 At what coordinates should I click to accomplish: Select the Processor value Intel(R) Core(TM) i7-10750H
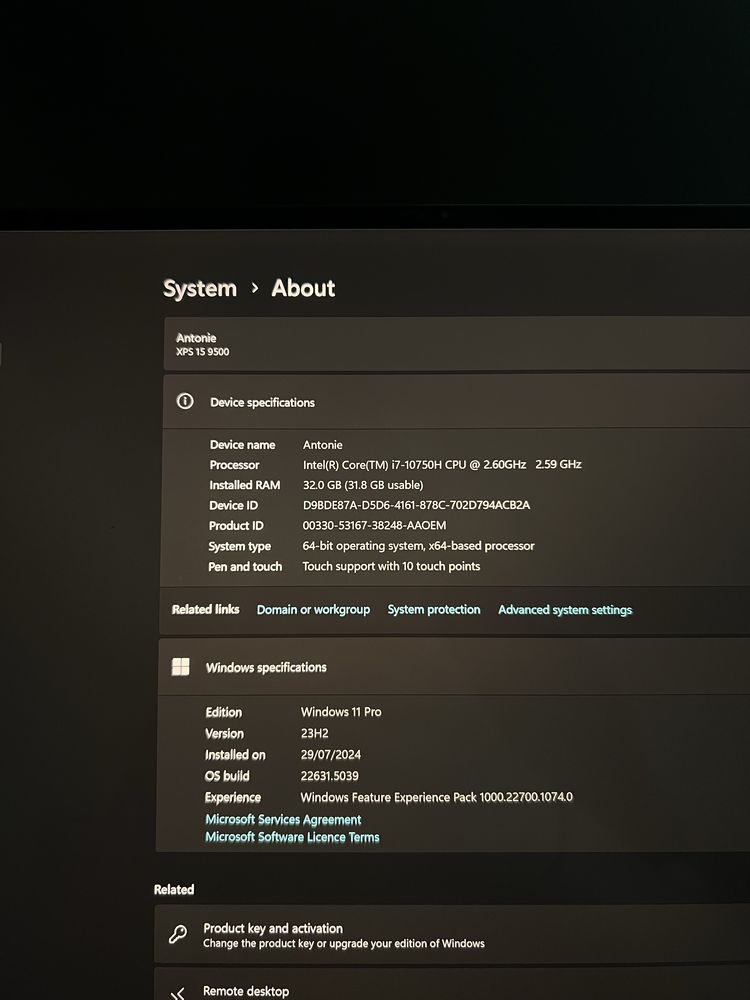click(x=442, y=465)
